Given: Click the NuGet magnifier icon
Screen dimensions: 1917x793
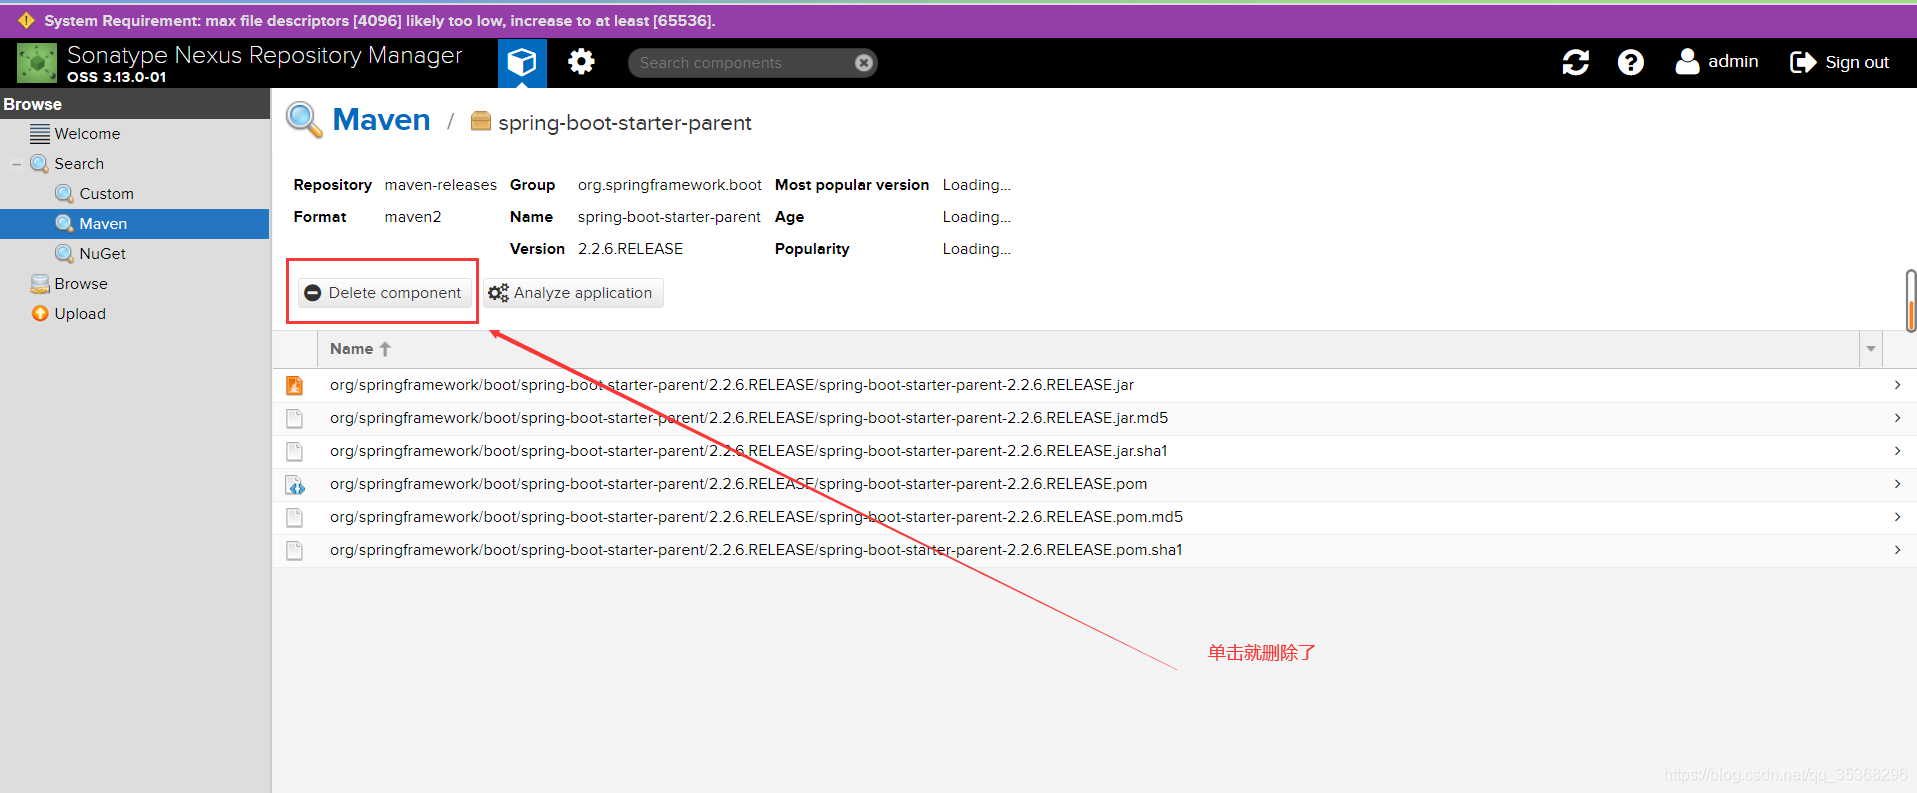Looking at the screenshot, I should point(64,254).
